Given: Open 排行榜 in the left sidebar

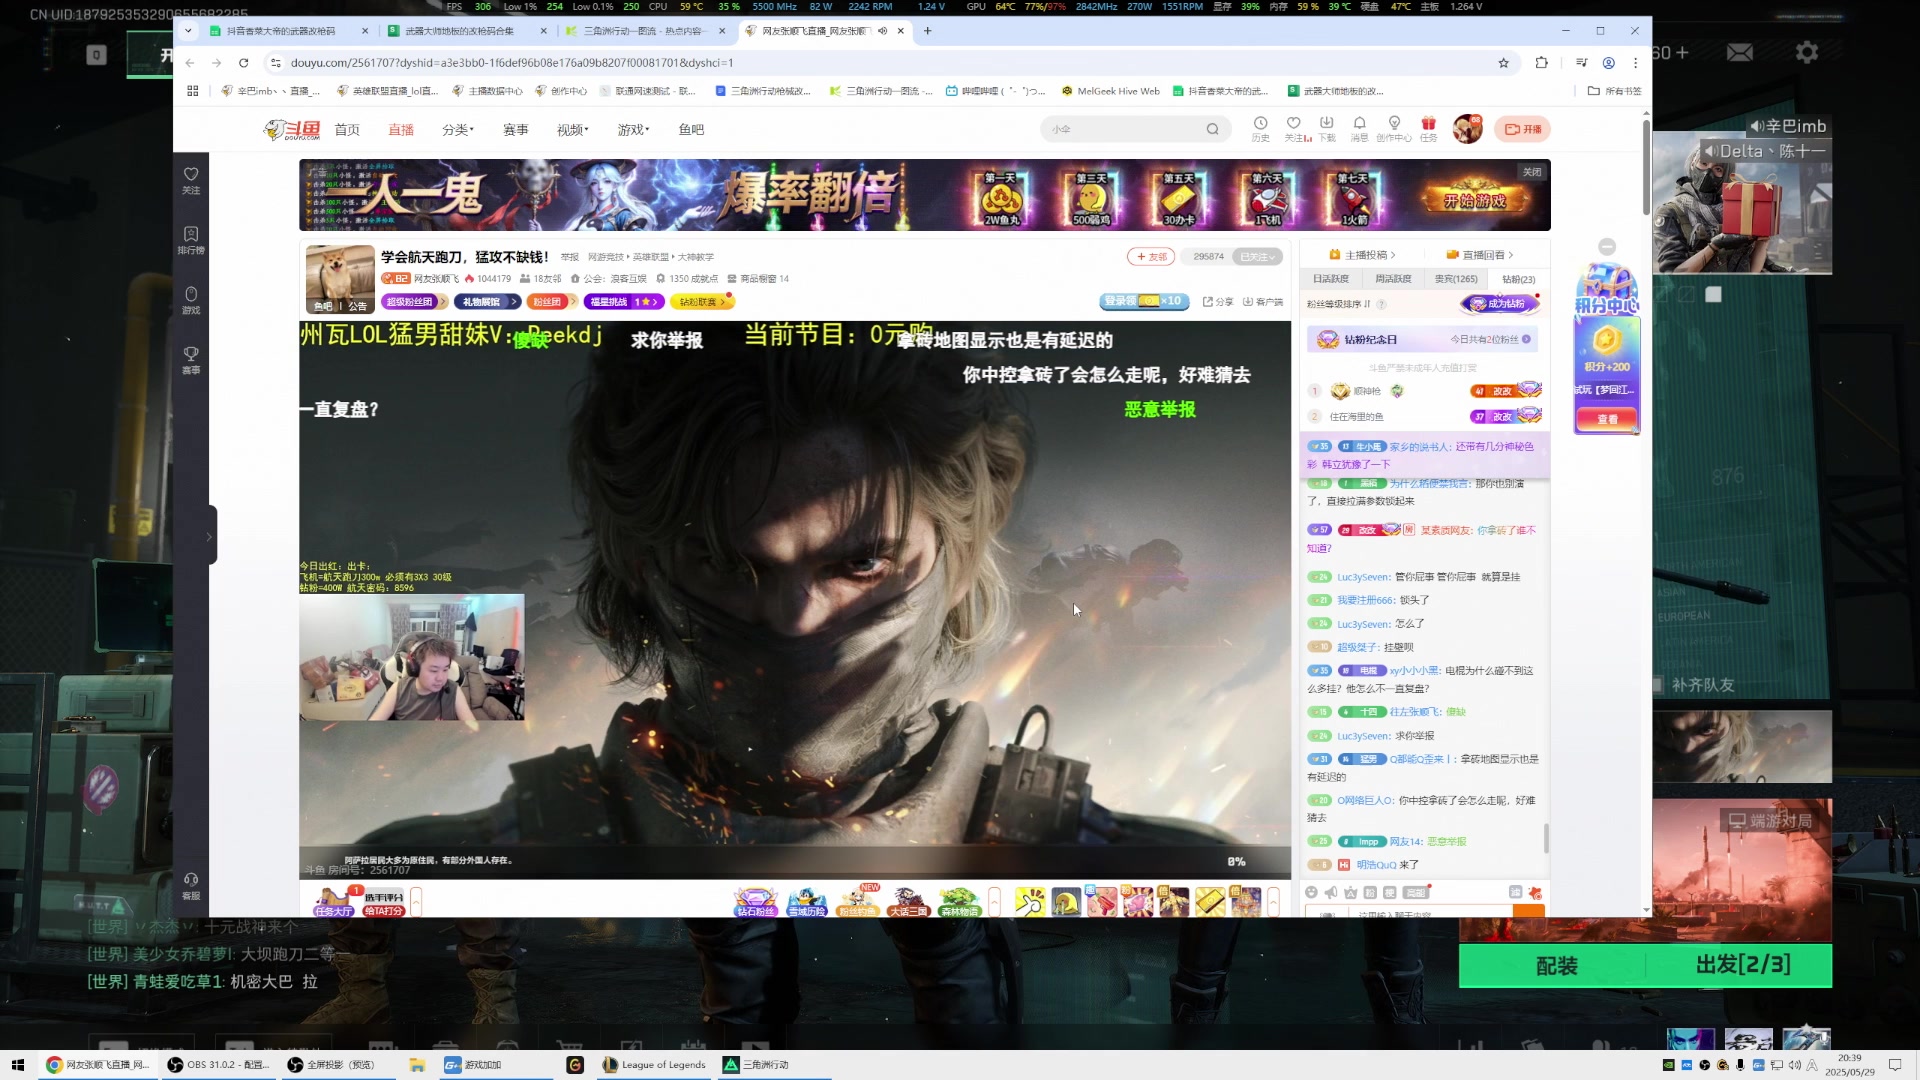Looking at the screenshot, I should pos(191,240).
